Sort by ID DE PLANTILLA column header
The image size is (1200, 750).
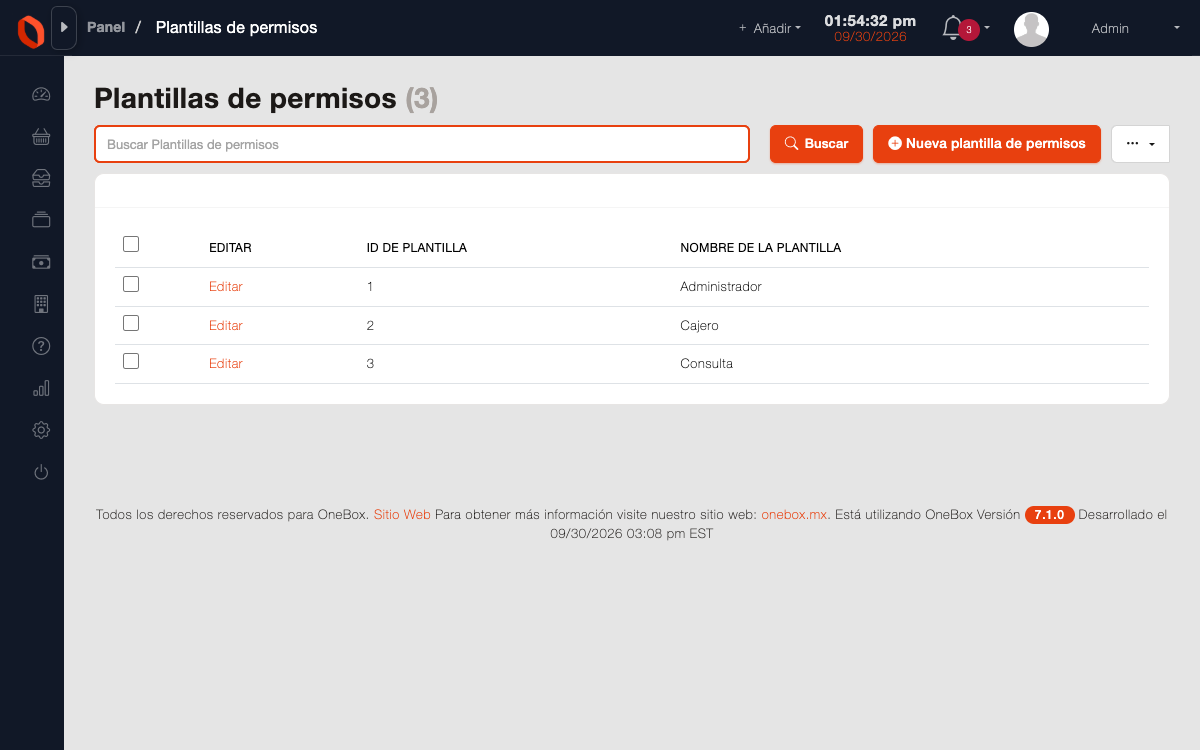(x=417, y=248)
